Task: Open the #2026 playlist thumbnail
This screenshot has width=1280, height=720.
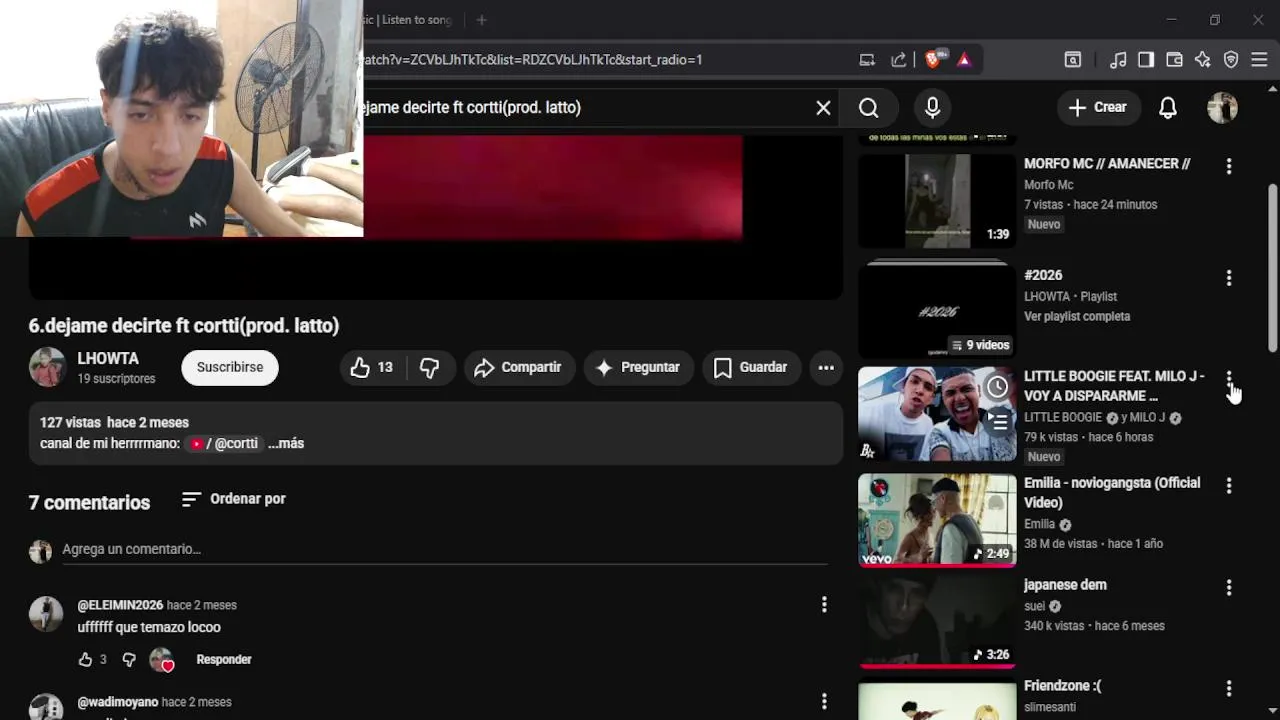Action: pyautogui.click(x=937, y=309)
